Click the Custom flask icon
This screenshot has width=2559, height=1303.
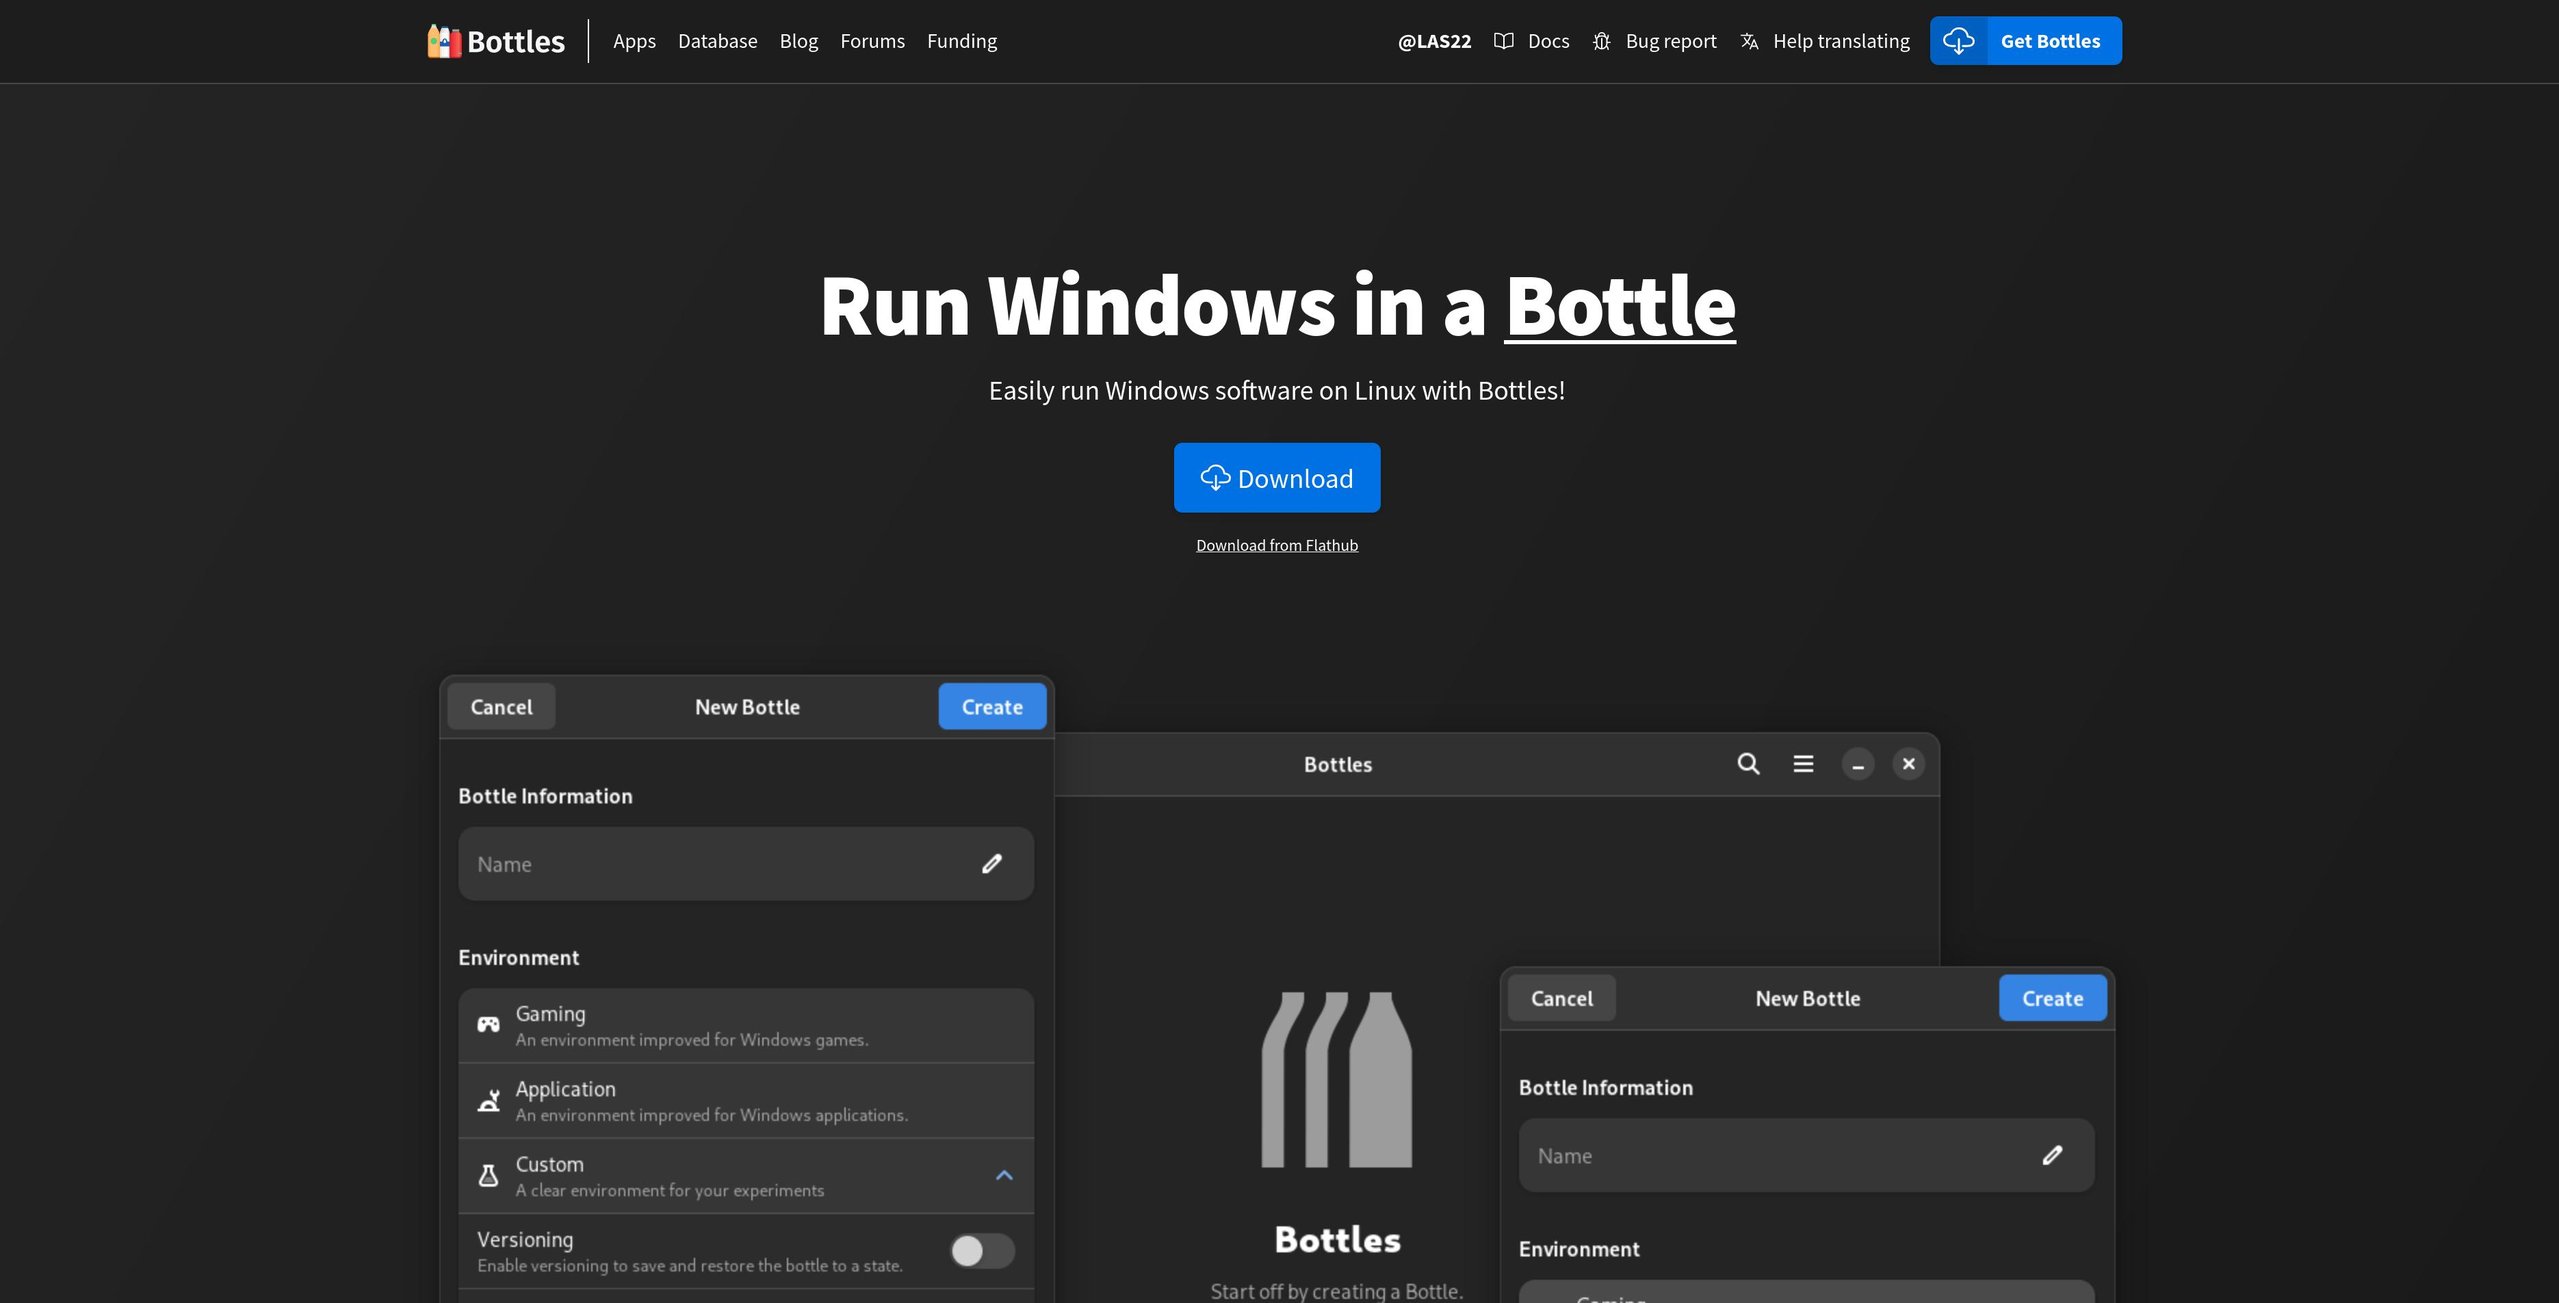point(488,1176)
